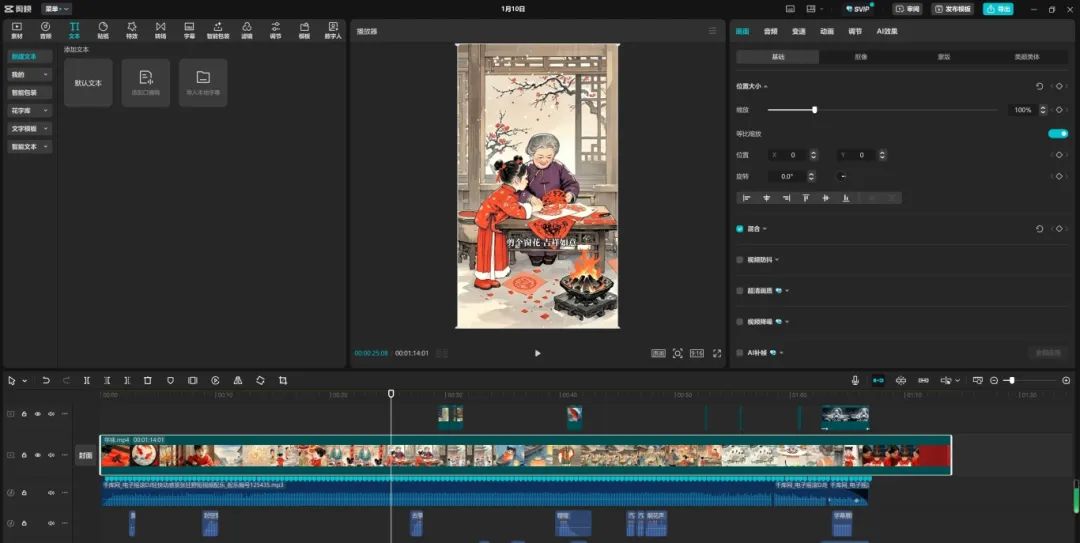Toggle eye visibility of top overlay track
This screenshot has width=1080, height=543.
[37, 414]
